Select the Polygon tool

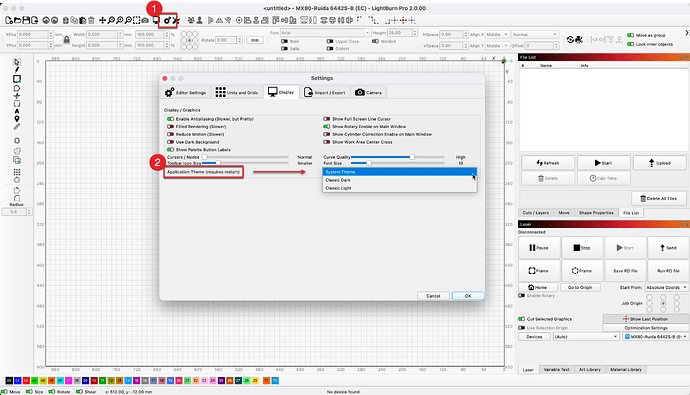[17, 88]
